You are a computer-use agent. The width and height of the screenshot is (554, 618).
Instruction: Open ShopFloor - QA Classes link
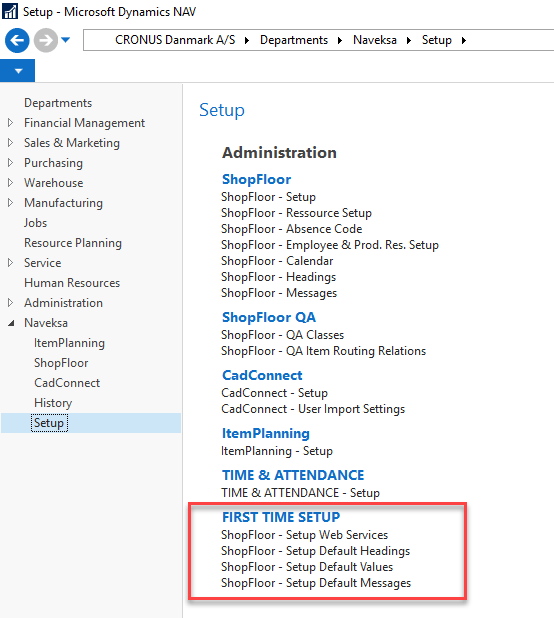pyautogui.click(x=283, y=335)
